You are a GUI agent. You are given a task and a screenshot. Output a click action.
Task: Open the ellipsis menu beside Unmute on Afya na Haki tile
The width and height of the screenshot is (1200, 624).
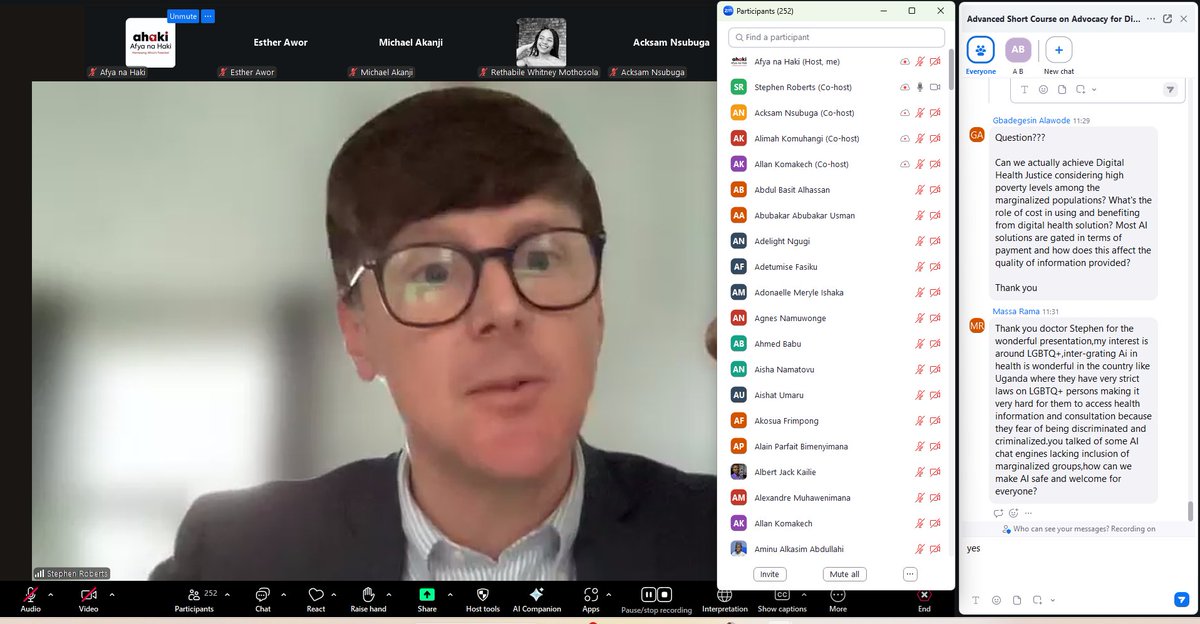(x=207, y=17)
